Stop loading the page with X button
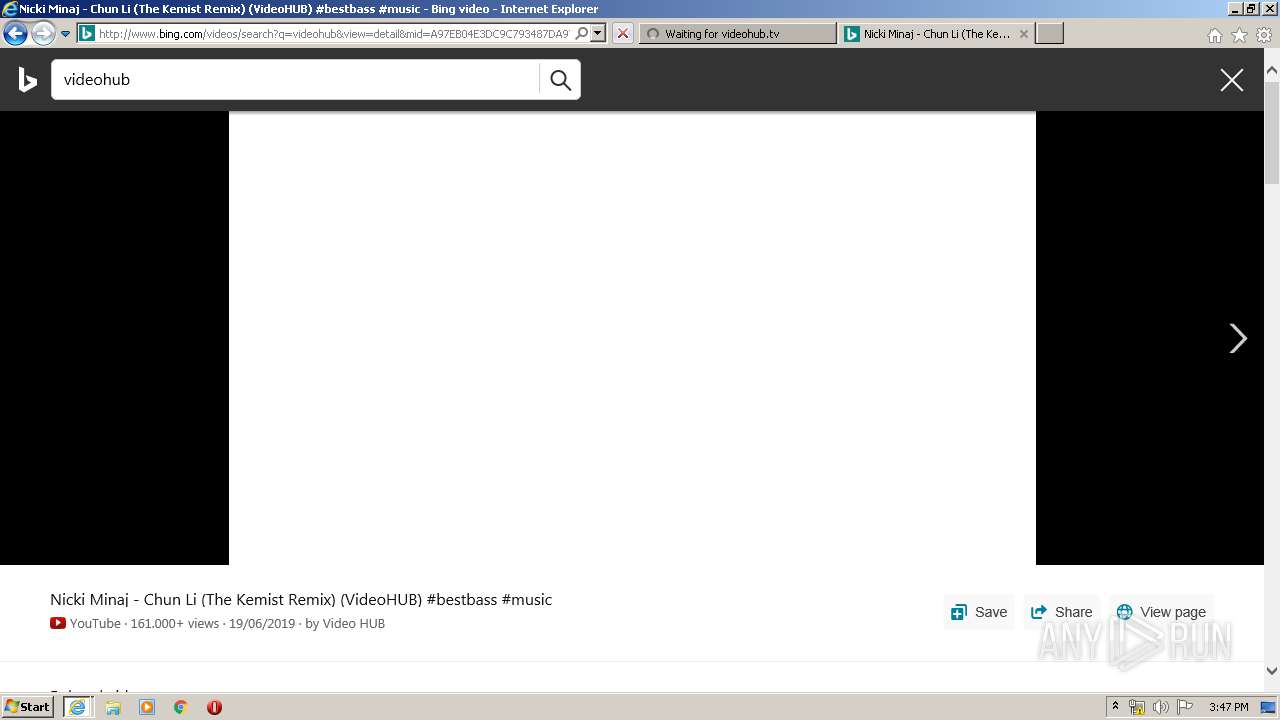The image size is (1280, 720). [x=622, y=33]
